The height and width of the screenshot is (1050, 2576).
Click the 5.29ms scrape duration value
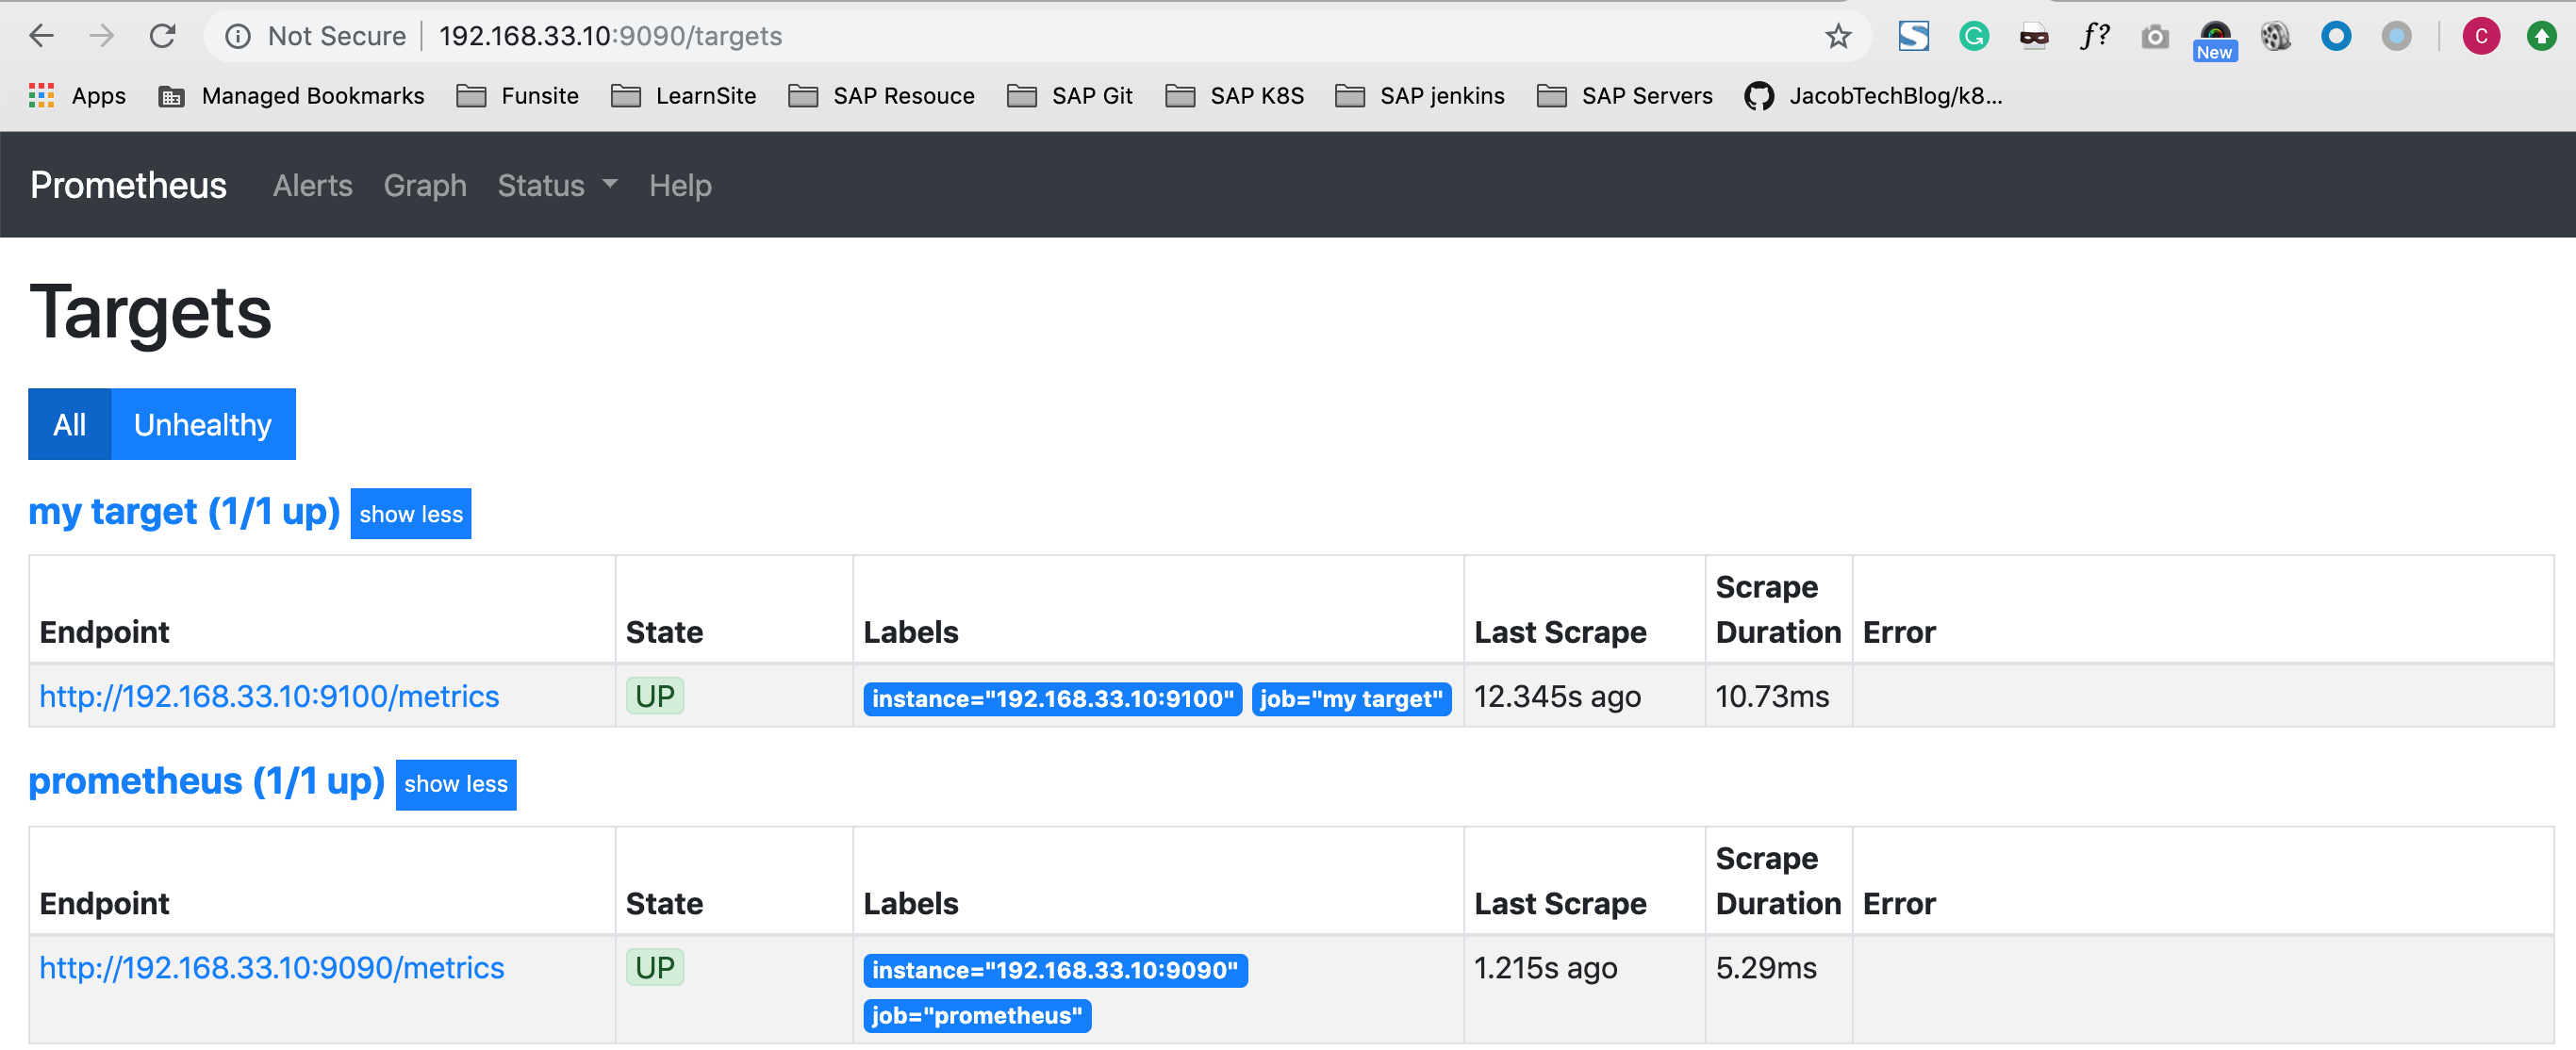coord(1766,969)
